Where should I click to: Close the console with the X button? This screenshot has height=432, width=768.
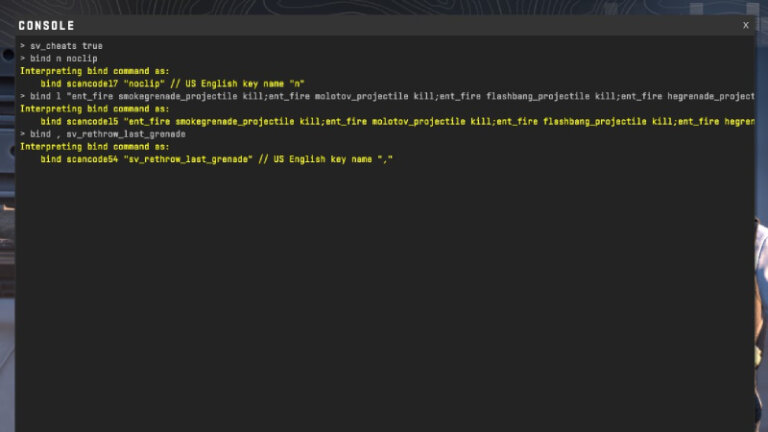(x=745, y=25)
